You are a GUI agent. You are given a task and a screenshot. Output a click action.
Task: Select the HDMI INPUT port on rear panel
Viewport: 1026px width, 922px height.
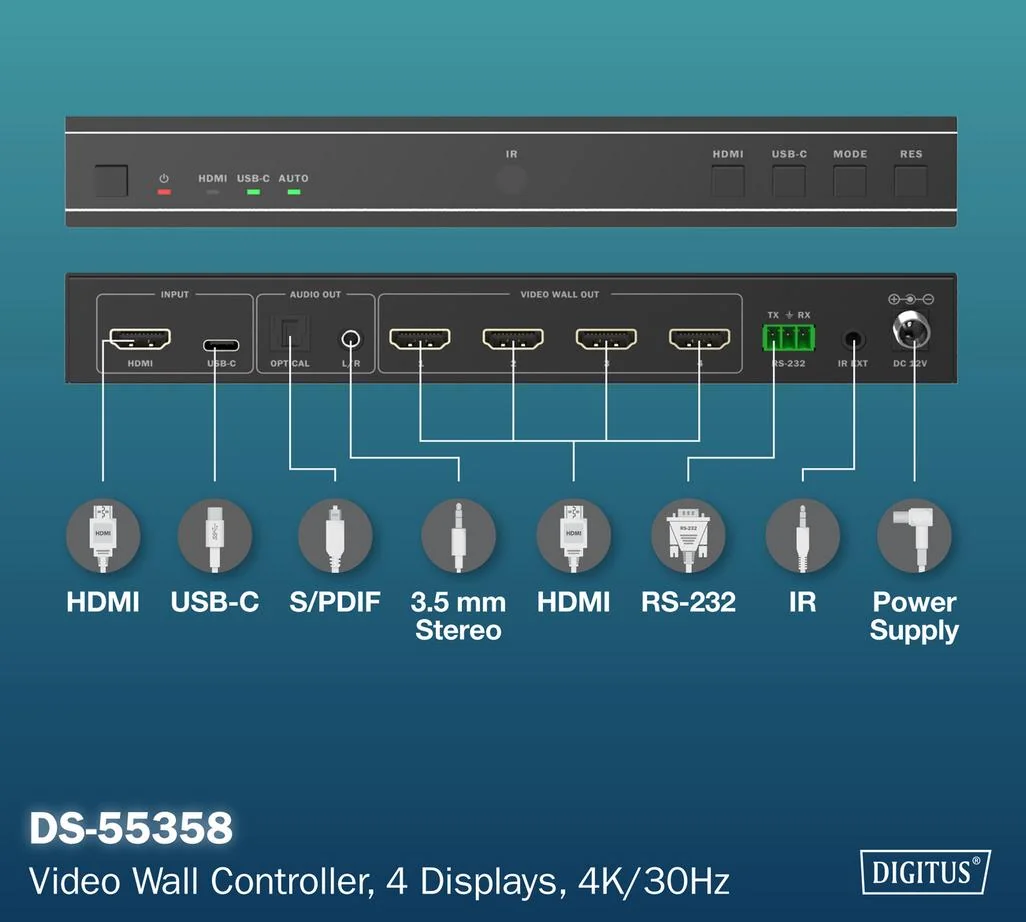pyautogui.click(x=140, y=339)
